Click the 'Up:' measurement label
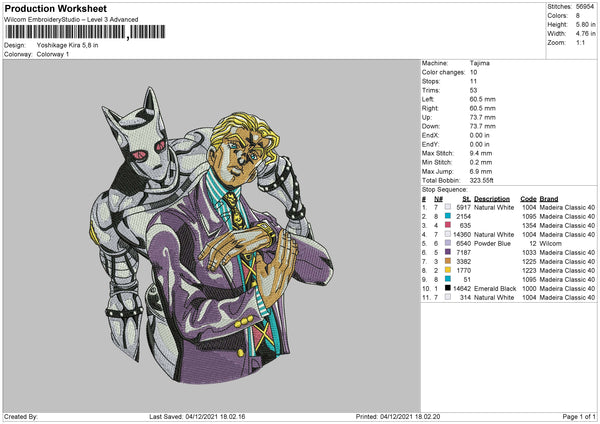 click(427, 117)
